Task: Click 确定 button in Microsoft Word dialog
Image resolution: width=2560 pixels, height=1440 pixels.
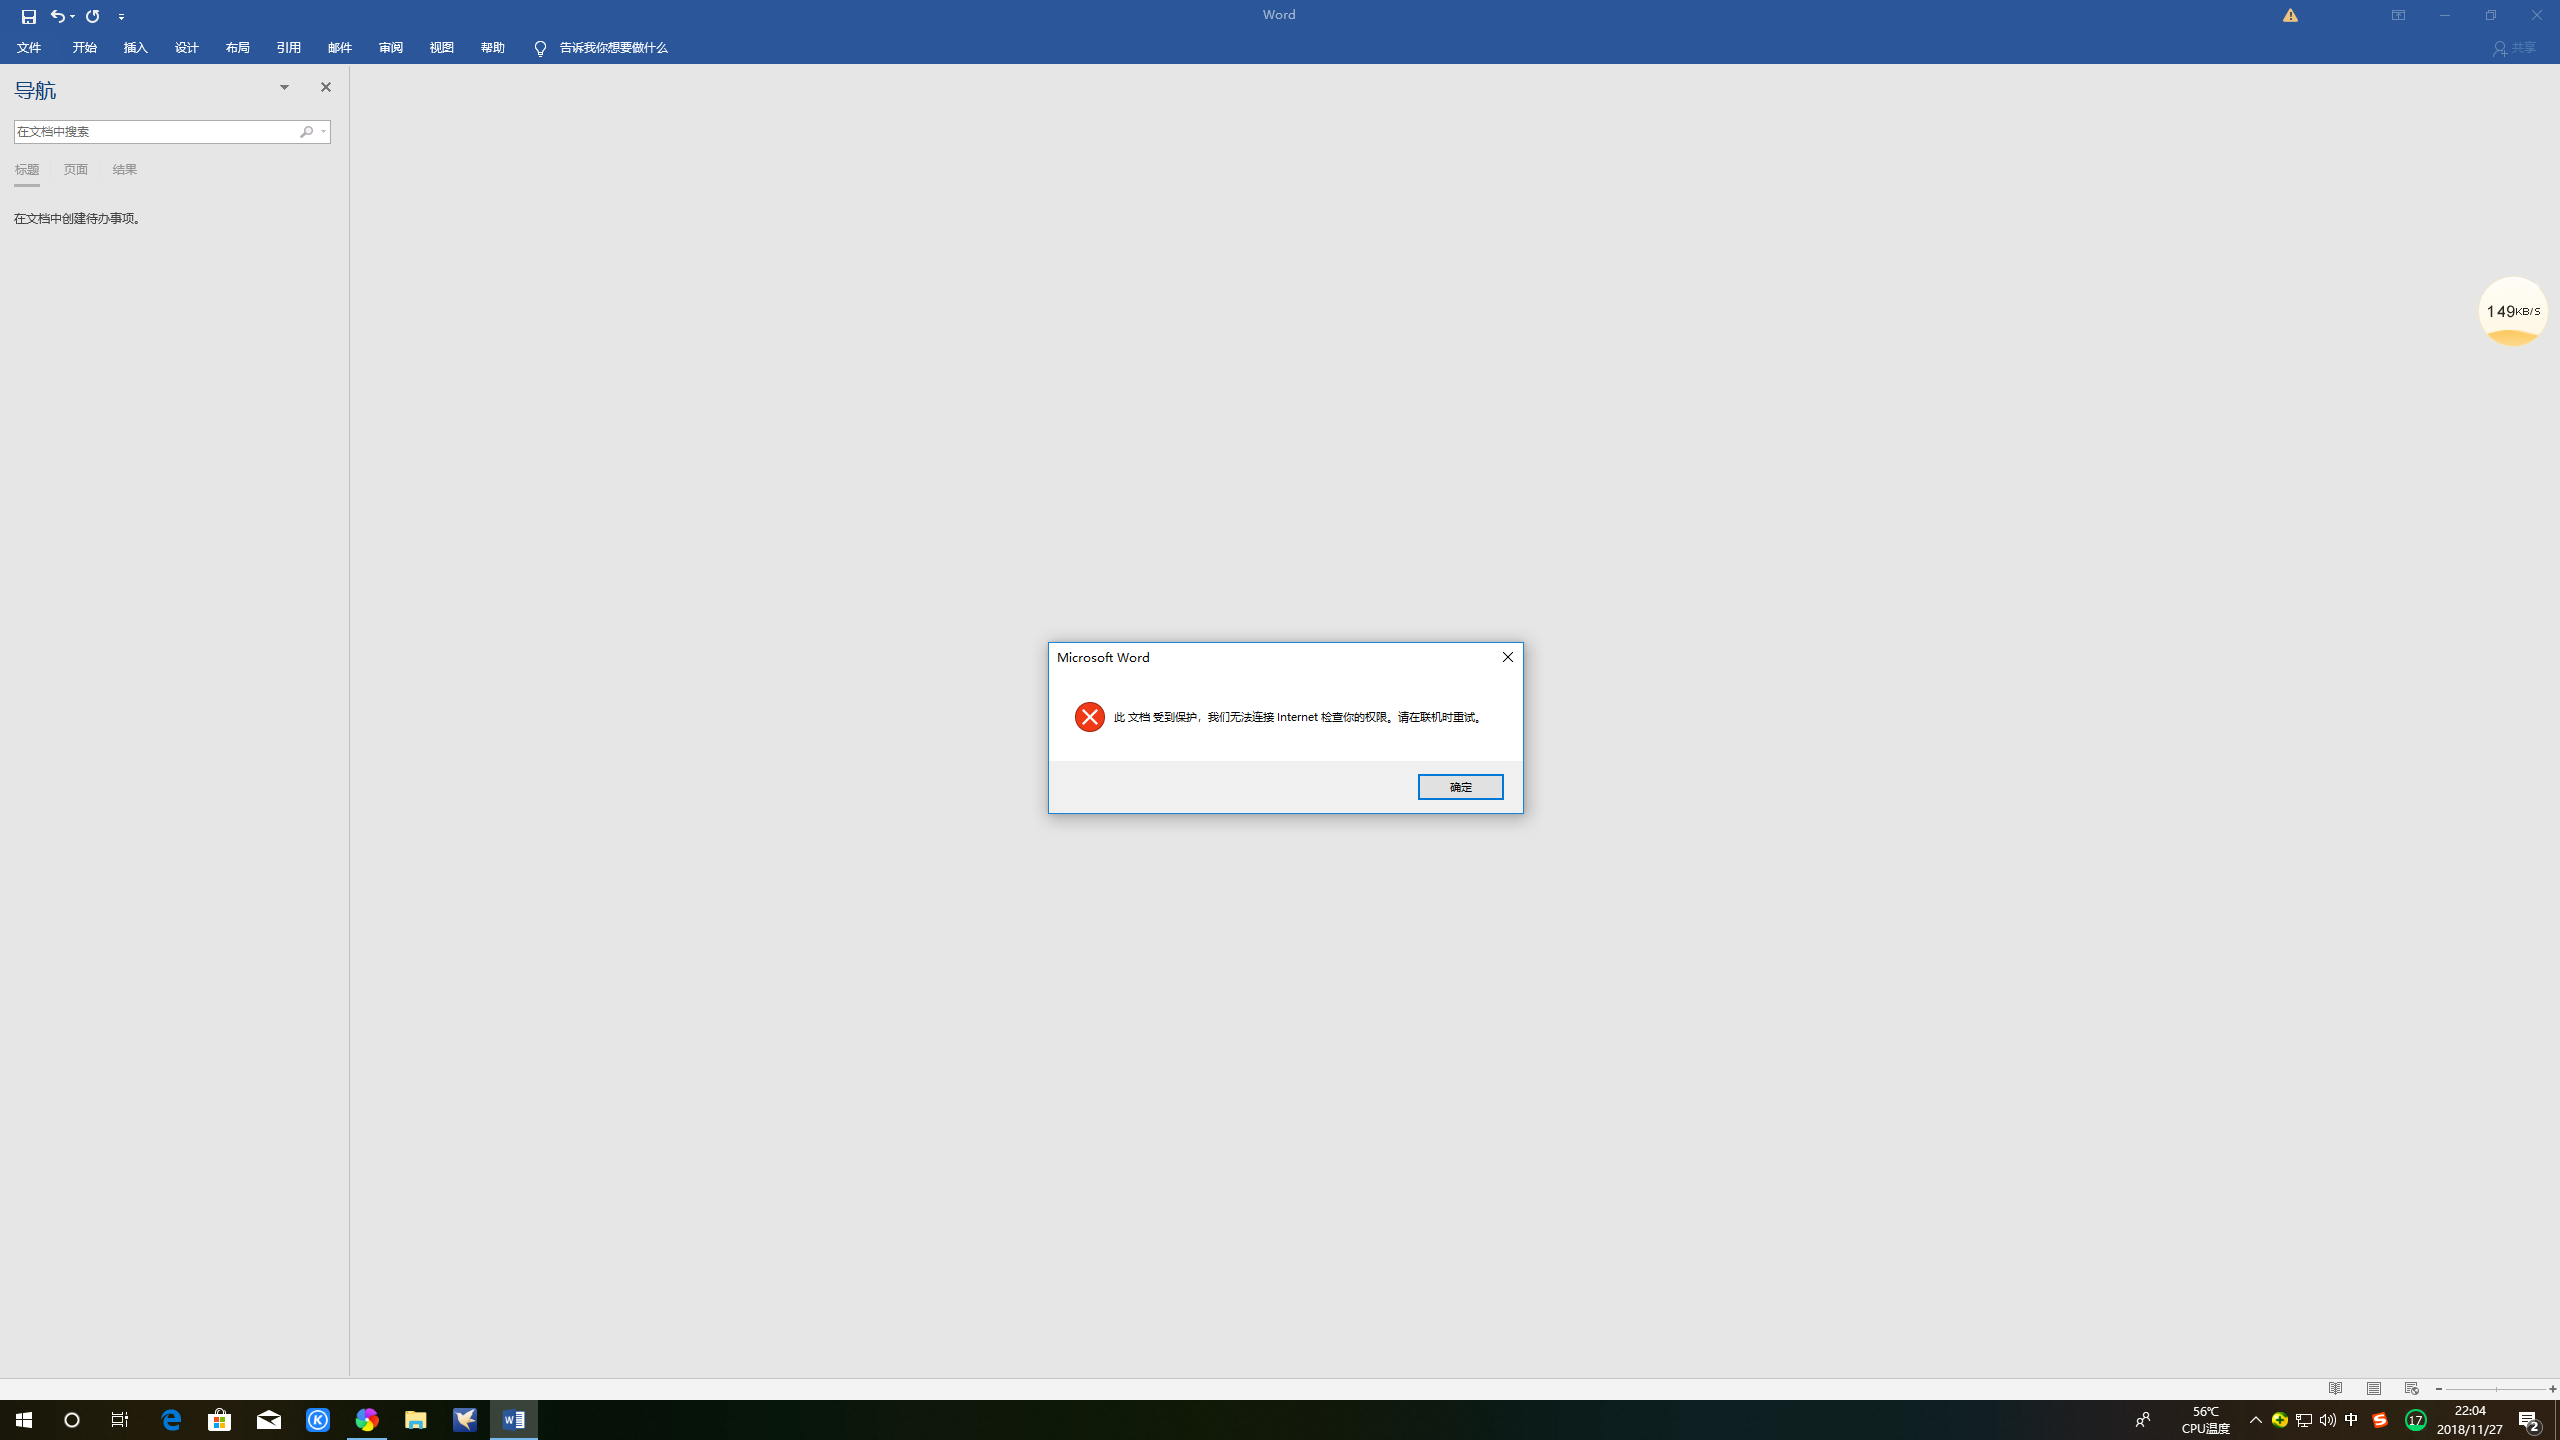Action: (1460, 787)
